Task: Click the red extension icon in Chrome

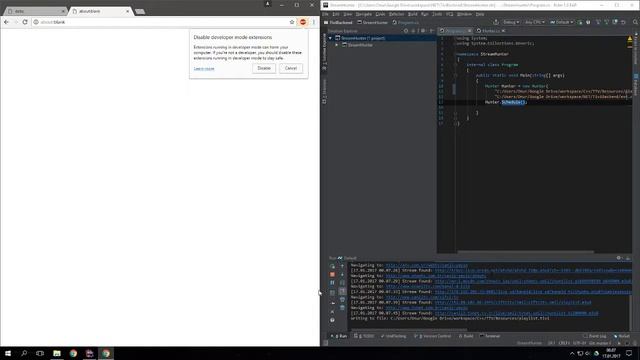Action: 303,22
